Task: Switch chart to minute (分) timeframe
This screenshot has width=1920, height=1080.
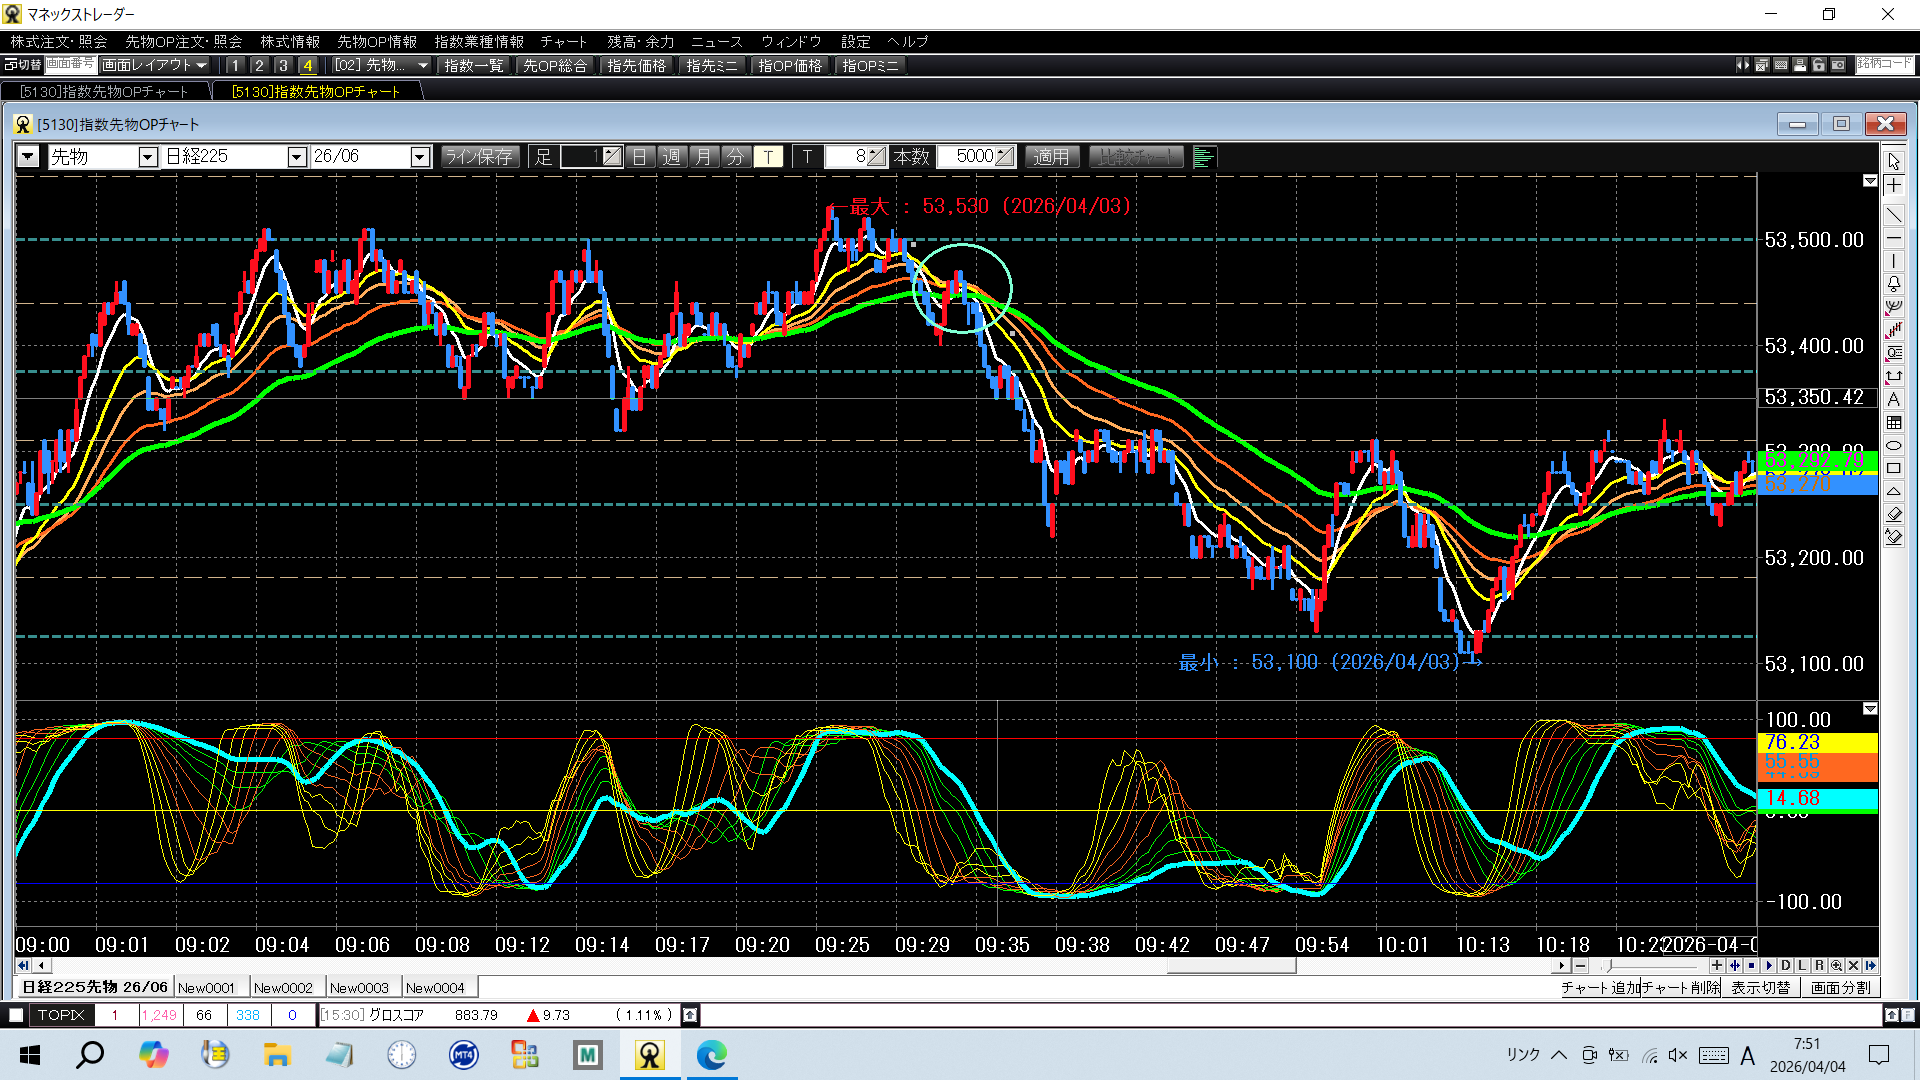Action: [735, 157]
